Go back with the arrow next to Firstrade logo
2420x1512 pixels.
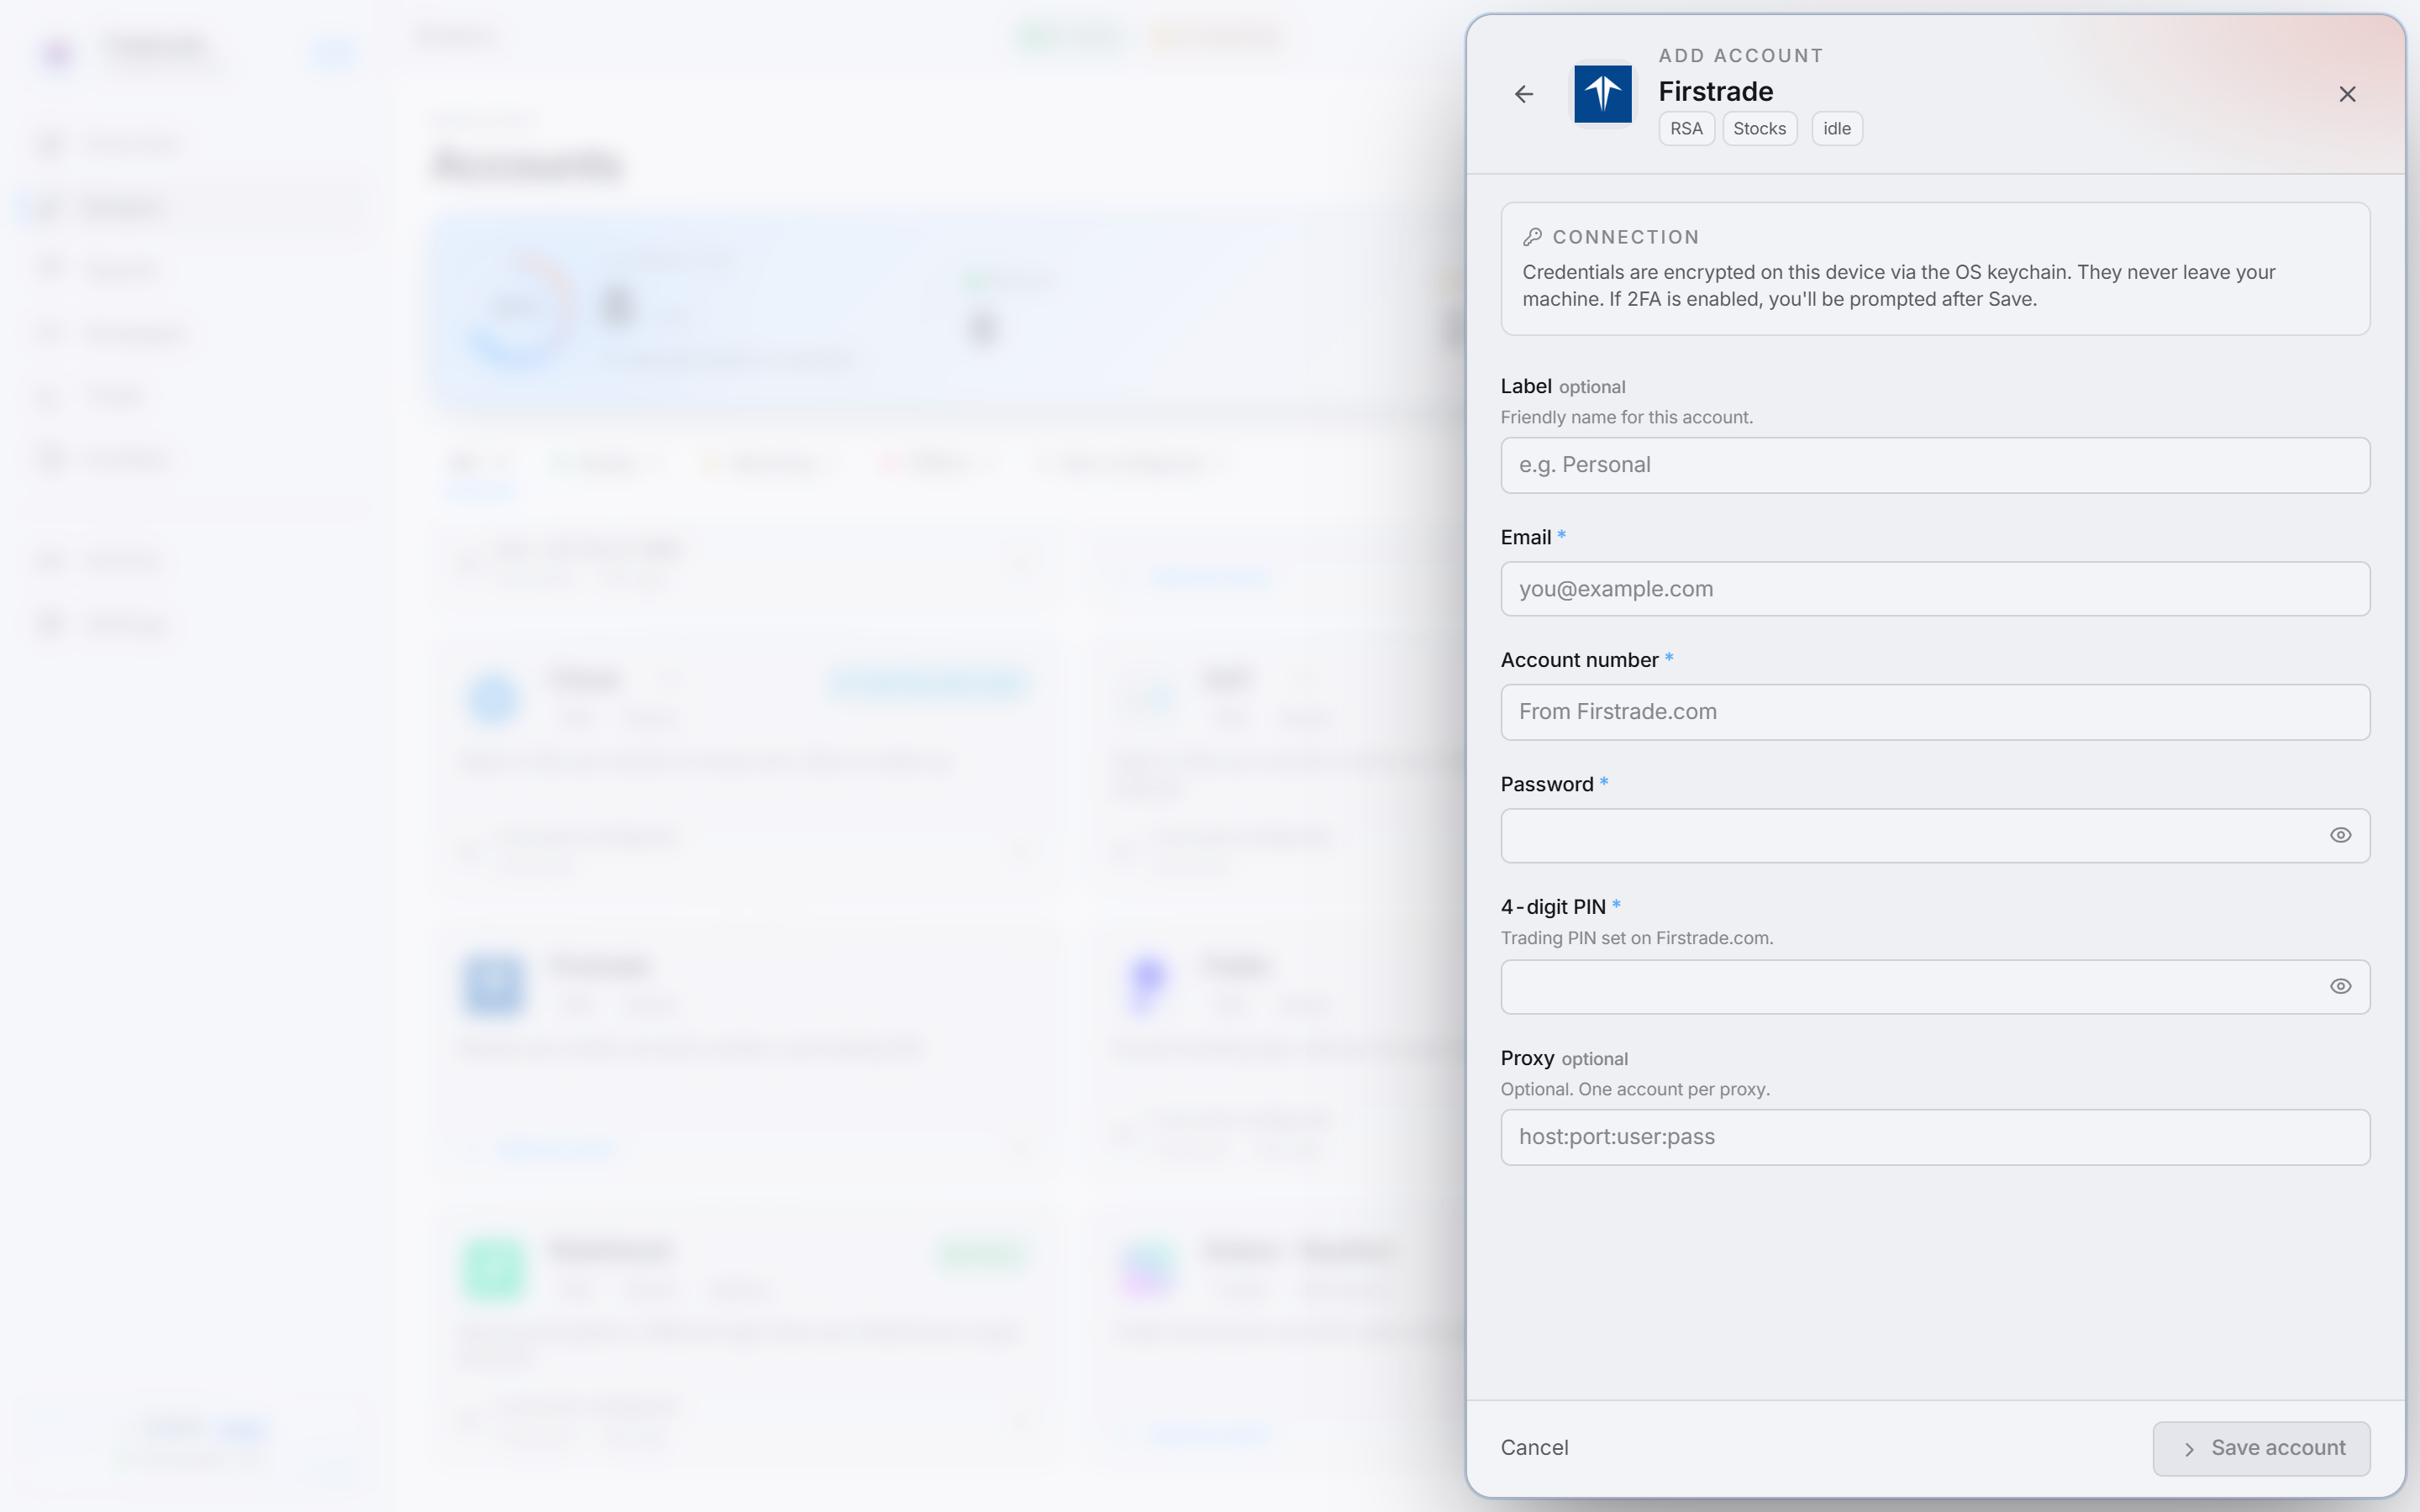coord(1524,94)
